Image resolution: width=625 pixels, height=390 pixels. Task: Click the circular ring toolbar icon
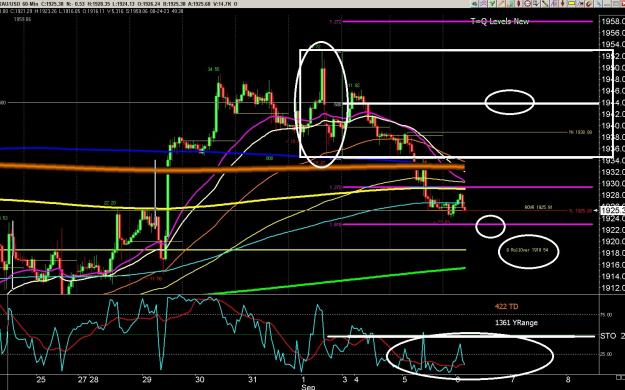coord(527,4)
